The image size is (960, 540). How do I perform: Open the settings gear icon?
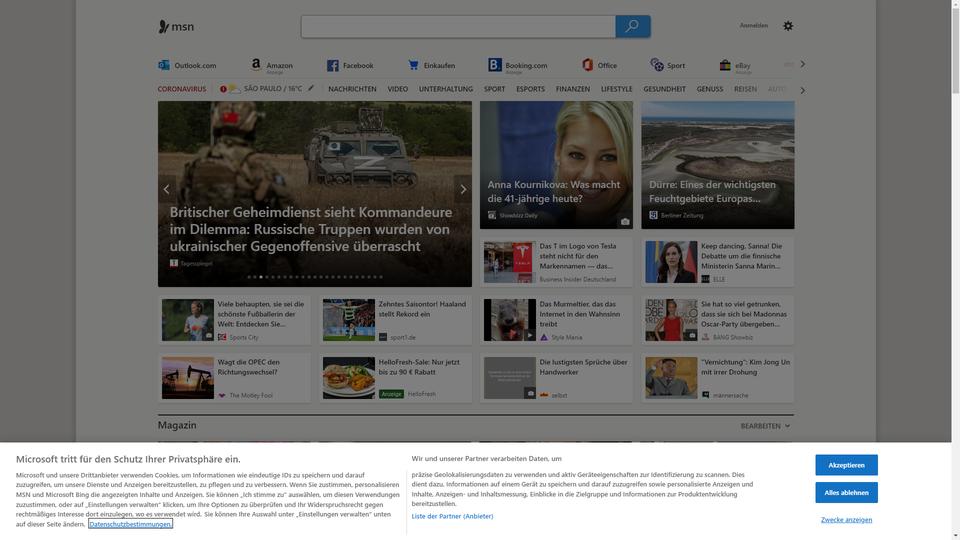click(788, 26)
